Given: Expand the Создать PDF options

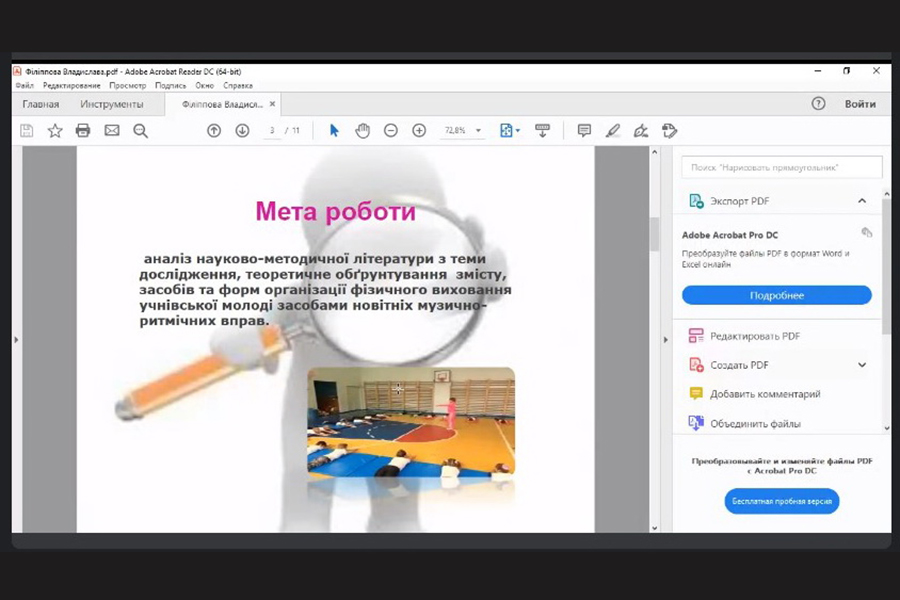Looking at the screenshot, I should click(862, 365).
